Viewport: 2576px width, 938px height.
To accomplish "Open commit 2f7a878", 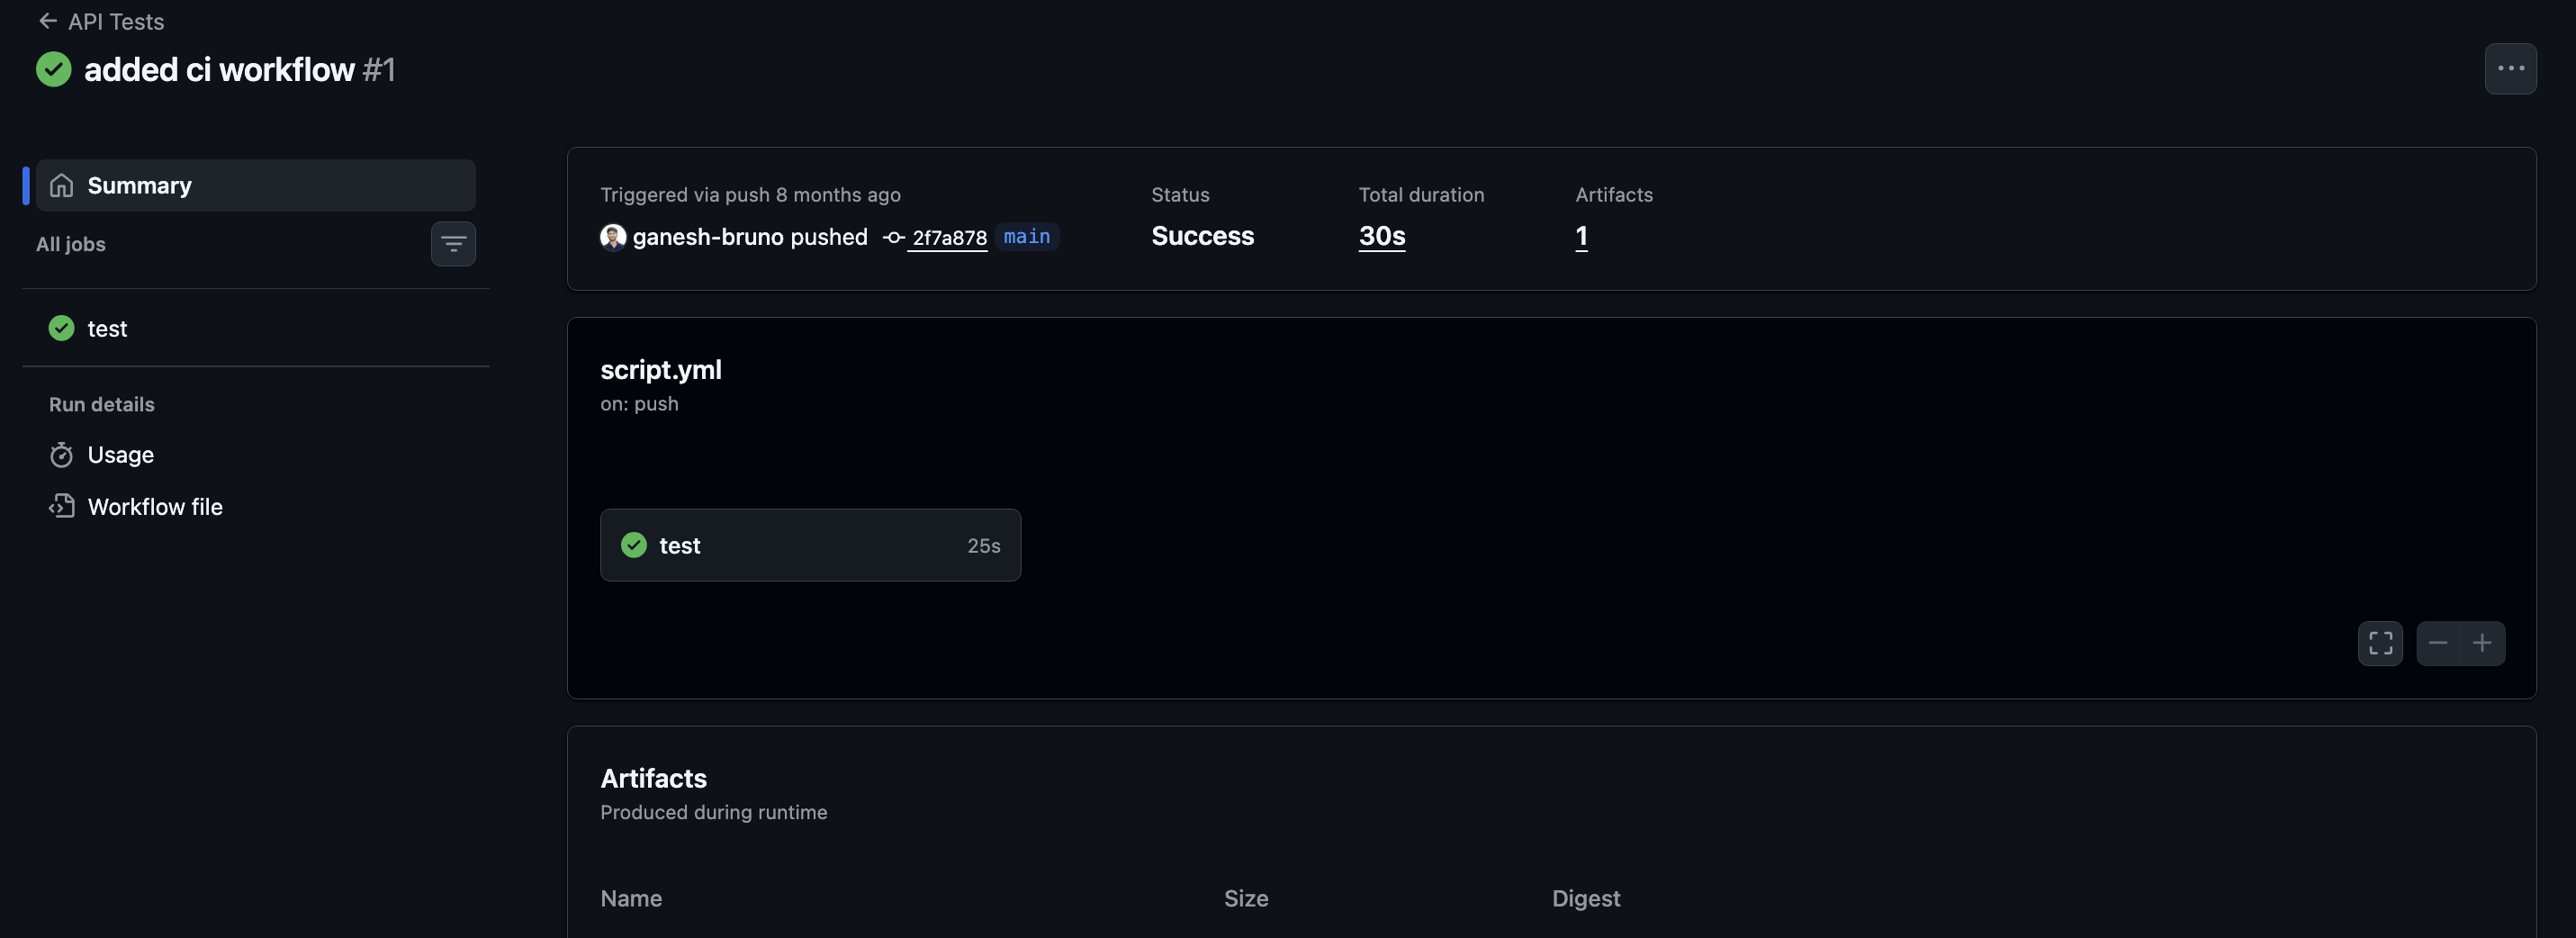I will [x=948, y=238].
